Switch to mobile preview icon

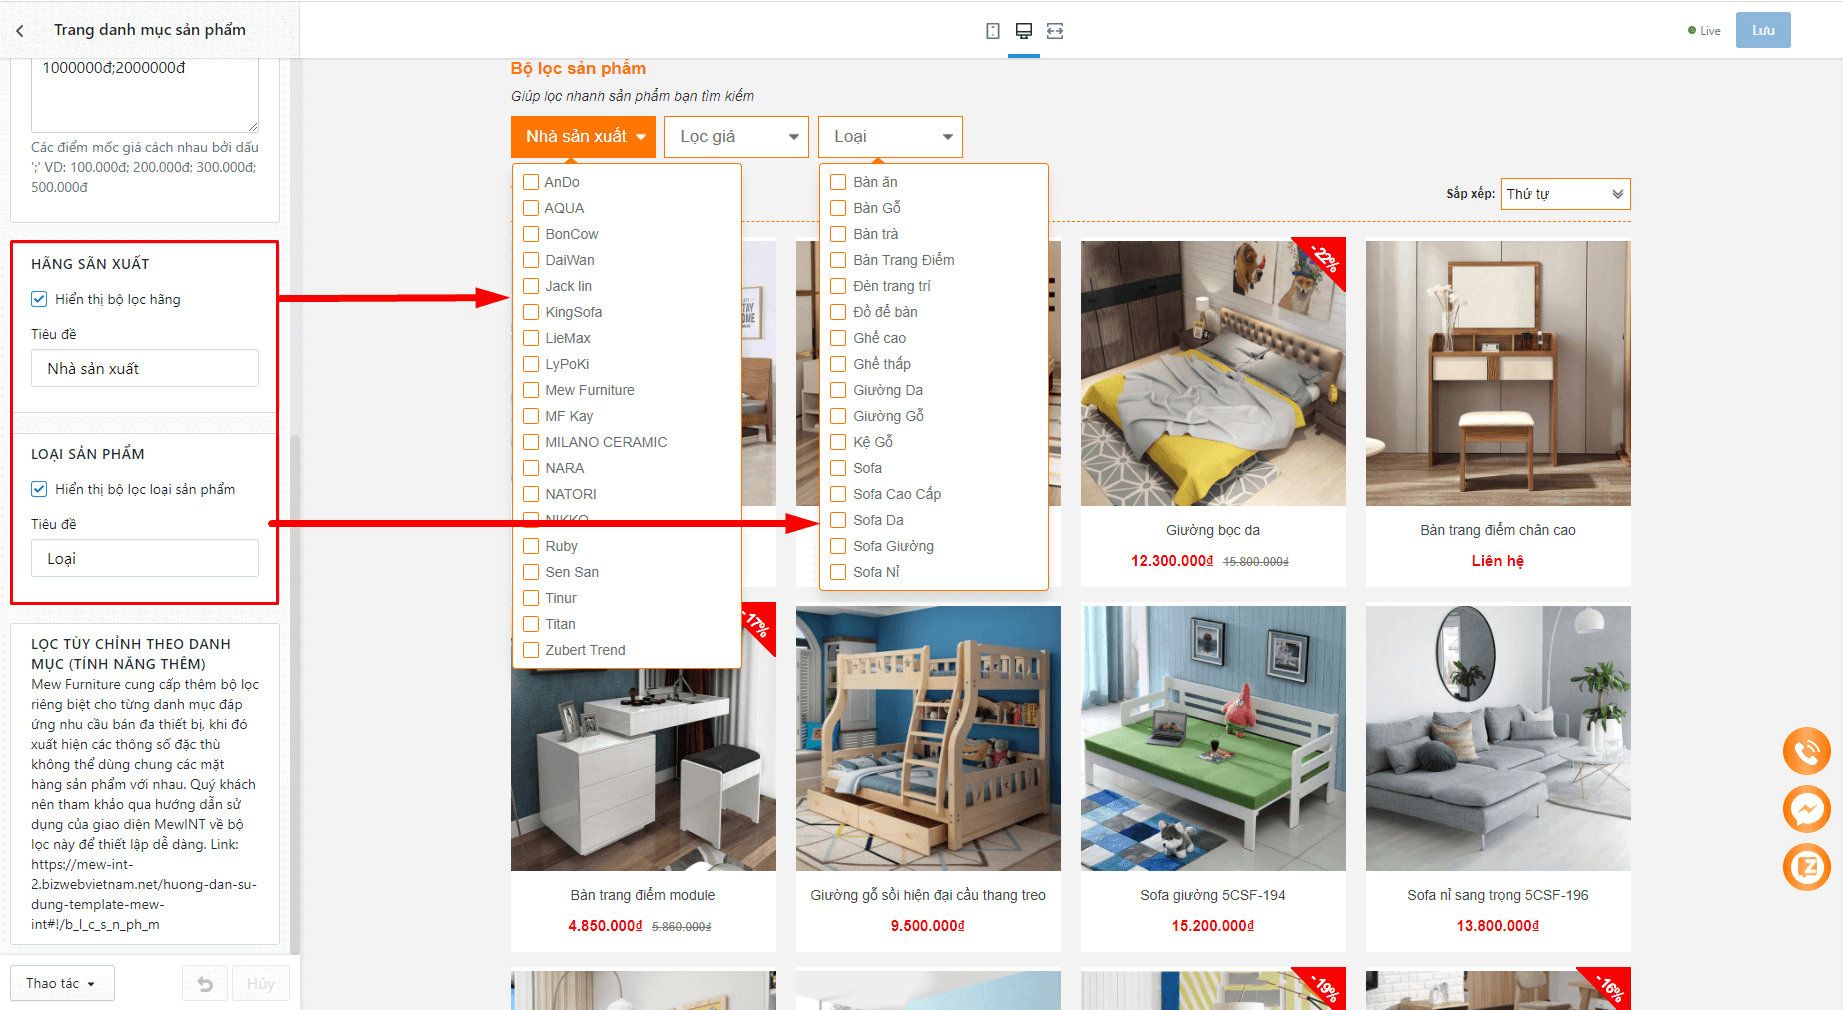click(x=992, y=31)
